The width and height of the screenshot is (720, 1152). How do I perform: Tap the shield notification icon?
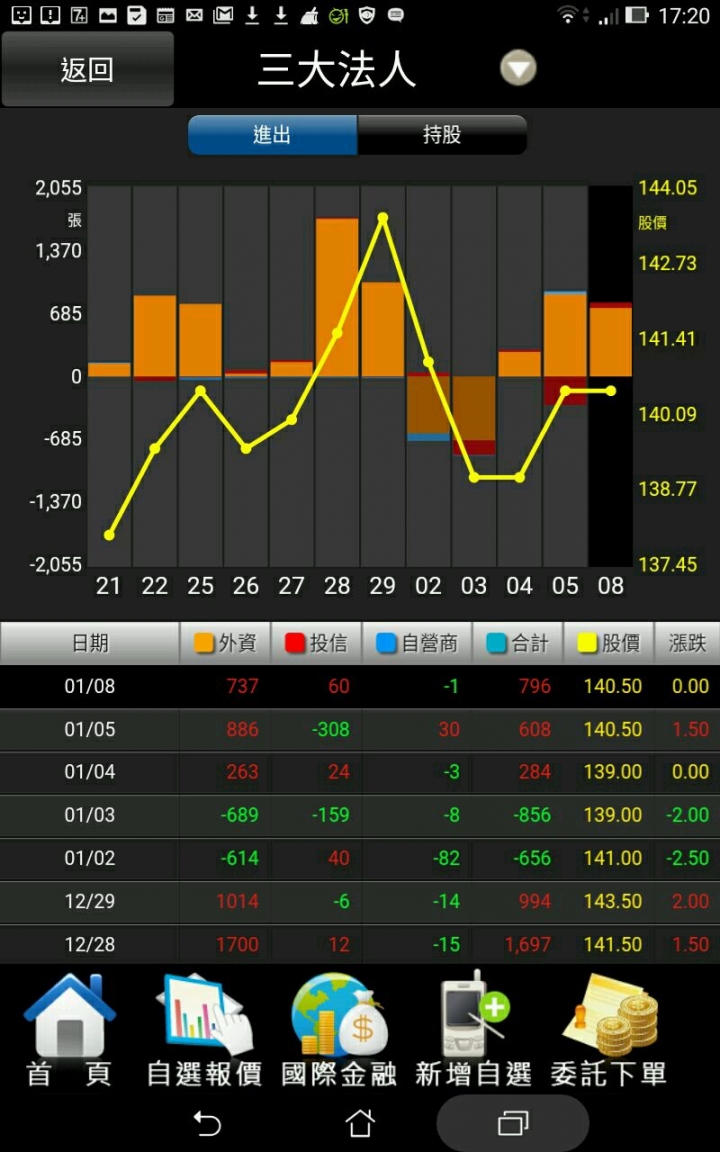367,15
